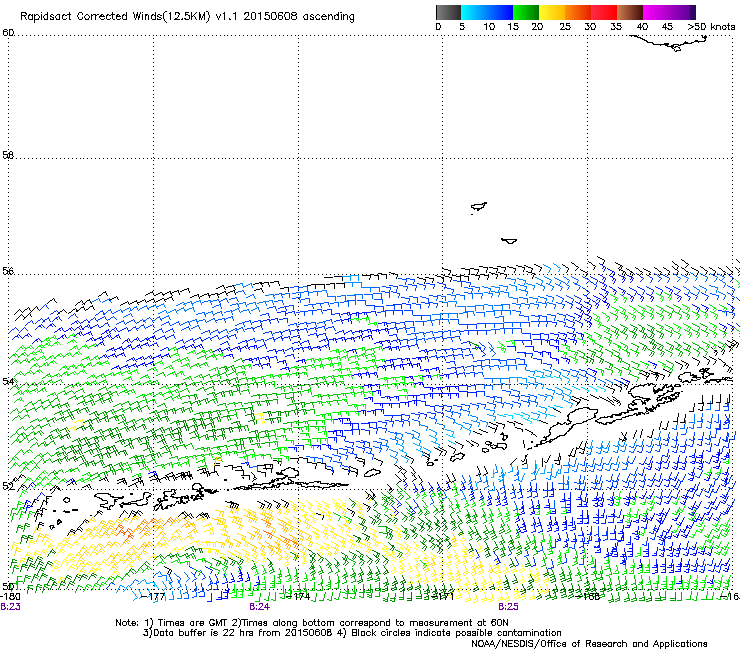Viewport: 740px width, 650px height.
Task: Click the longitude label '-180'
Action: click(10, 597)
